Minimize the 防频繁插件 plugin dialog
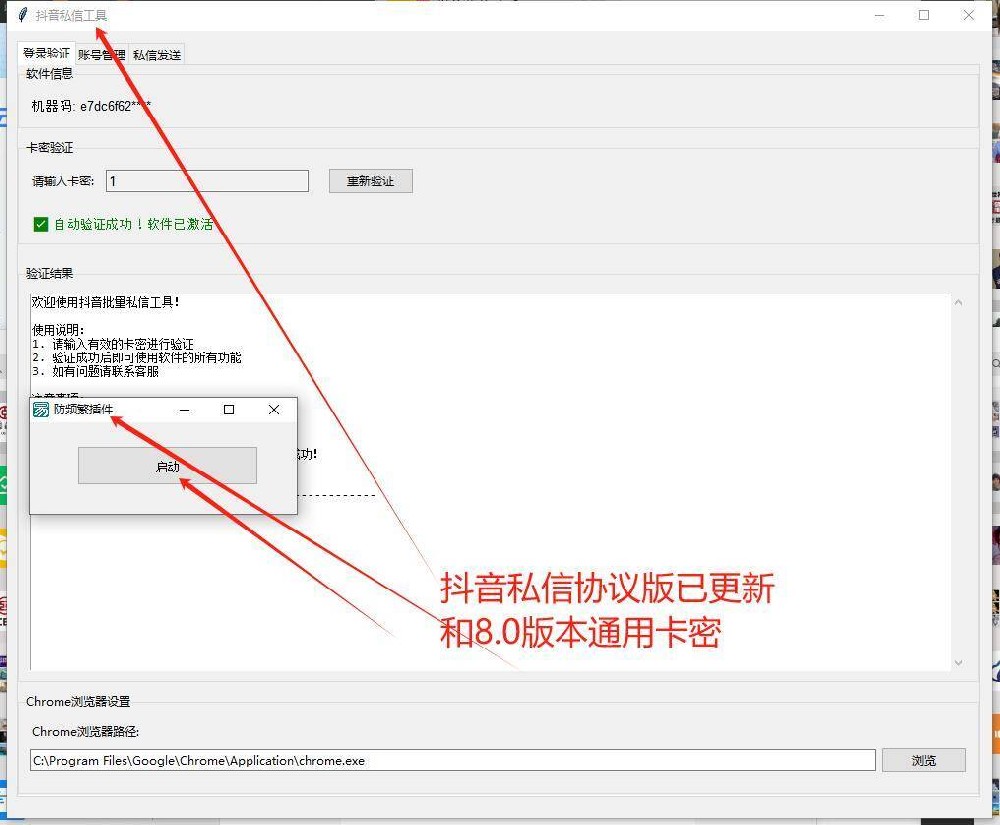The width and height of the screenshot is (1000, 825). pyautogui.click(x=184, y=410)
